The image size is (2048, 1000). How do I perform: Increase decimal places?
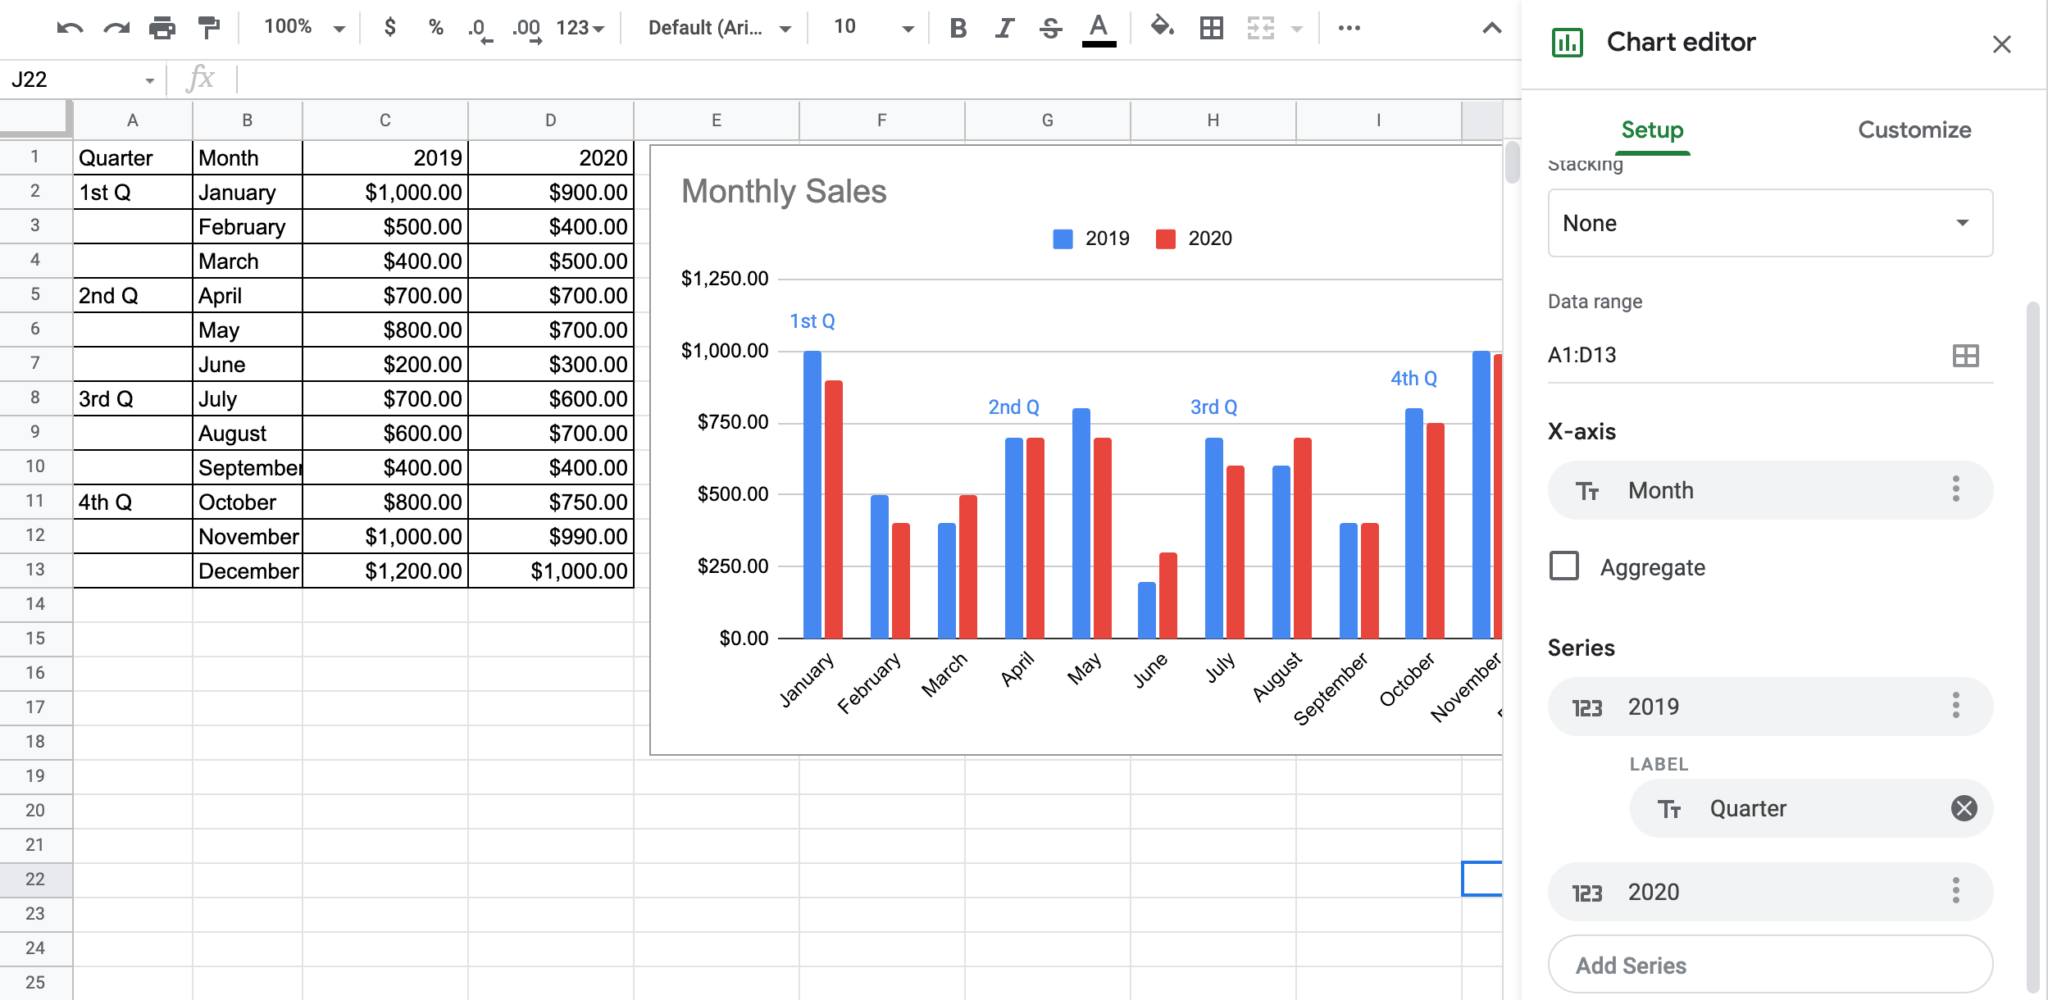[526, 28]
